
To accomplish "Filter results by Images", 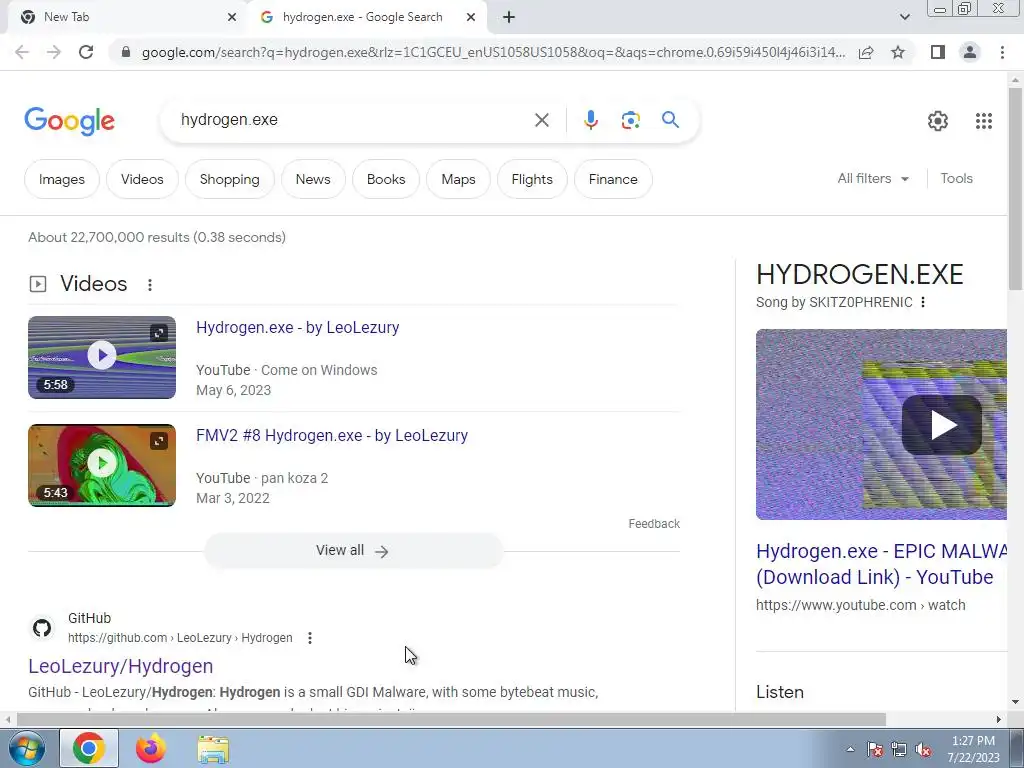I will coord(62,179).
